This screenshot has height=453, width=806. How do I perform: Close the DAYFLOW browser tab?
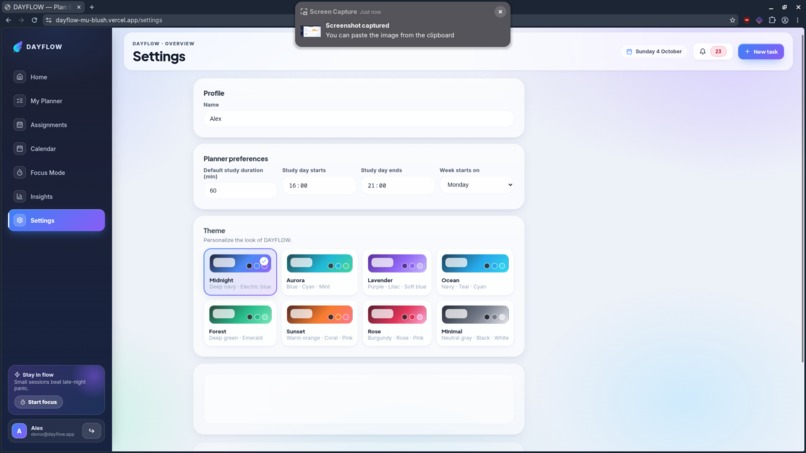click(x=79, y=7)
